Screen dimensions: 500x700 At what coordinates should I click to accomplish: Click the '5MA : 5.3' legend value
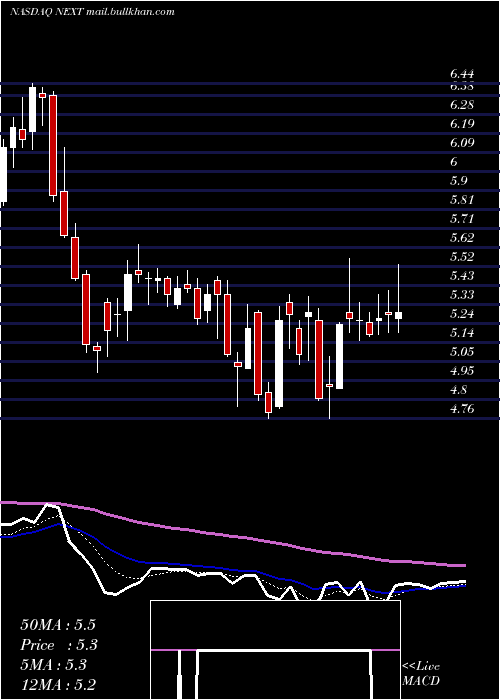(x=54, y=665)
